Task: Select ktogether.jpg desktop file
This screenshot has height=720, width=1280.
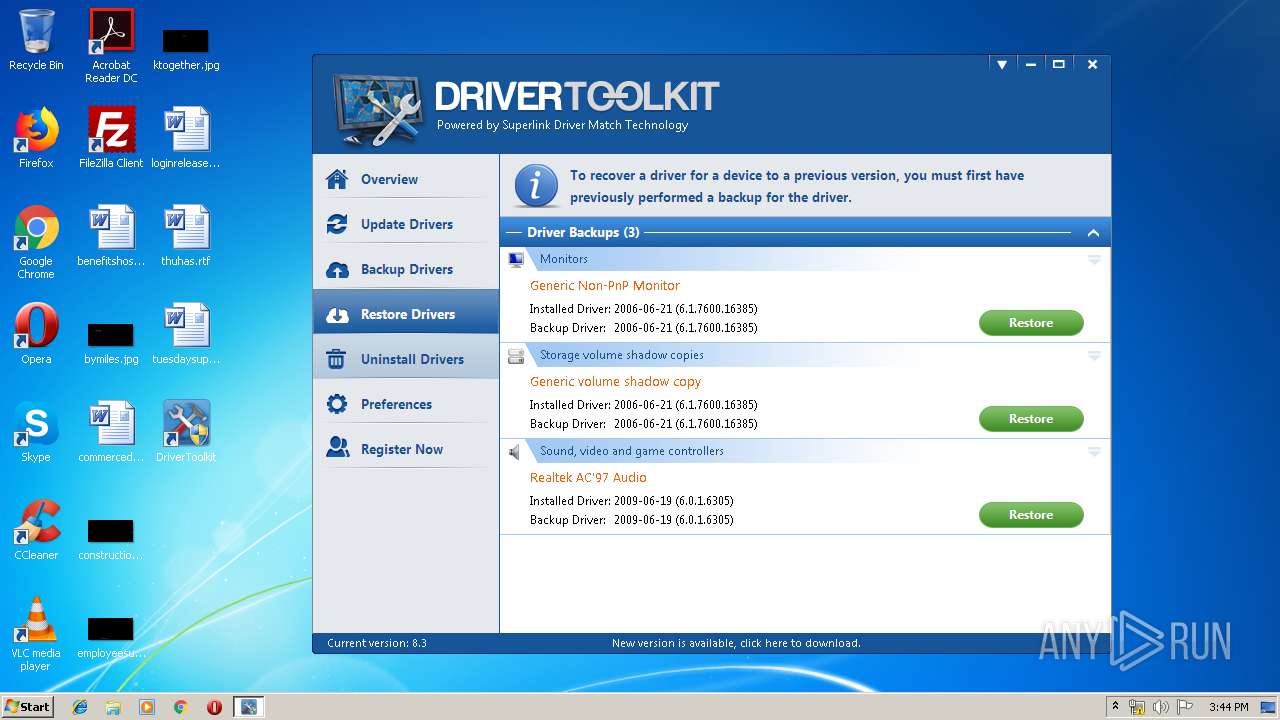Action: coord(186,48)
